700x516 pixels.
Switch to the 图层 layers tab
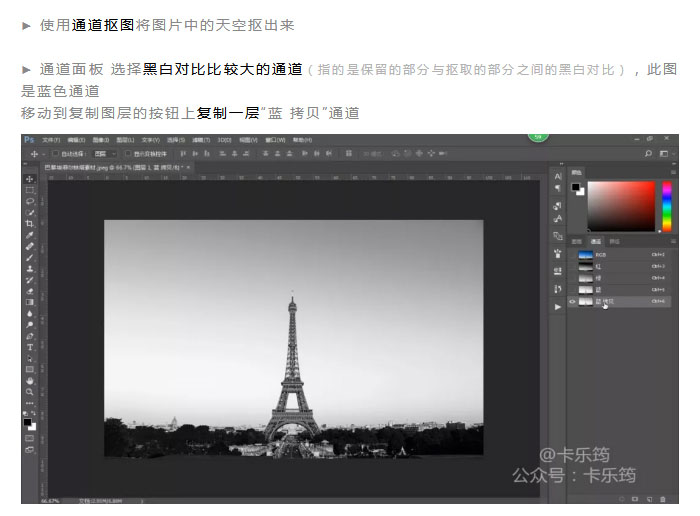click(x=576, y=241)
